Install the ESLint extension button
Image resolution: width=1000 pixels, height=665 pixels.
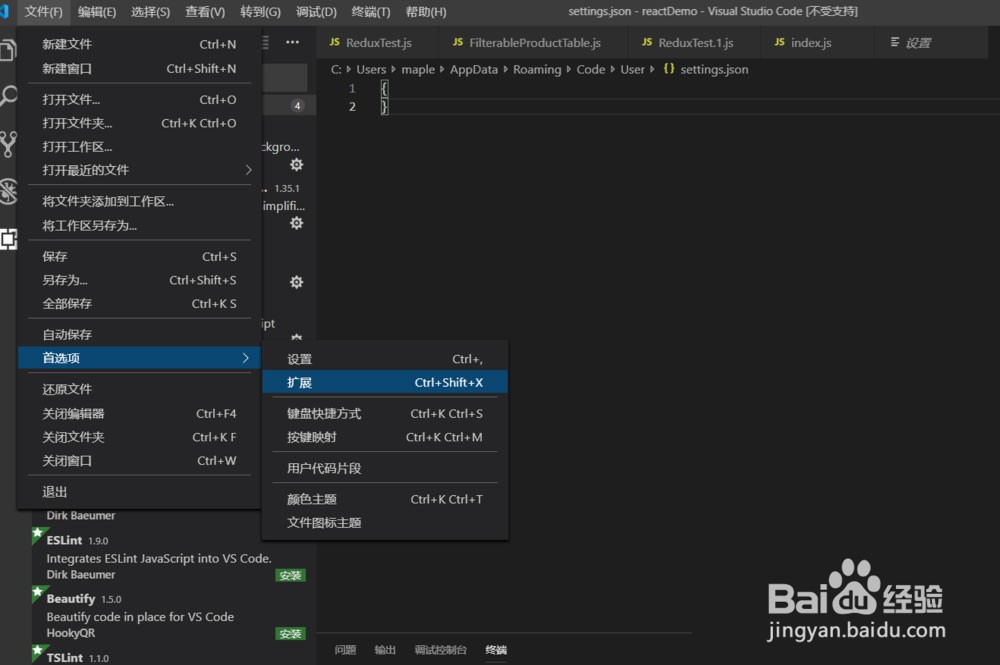(x=291, y=576)
